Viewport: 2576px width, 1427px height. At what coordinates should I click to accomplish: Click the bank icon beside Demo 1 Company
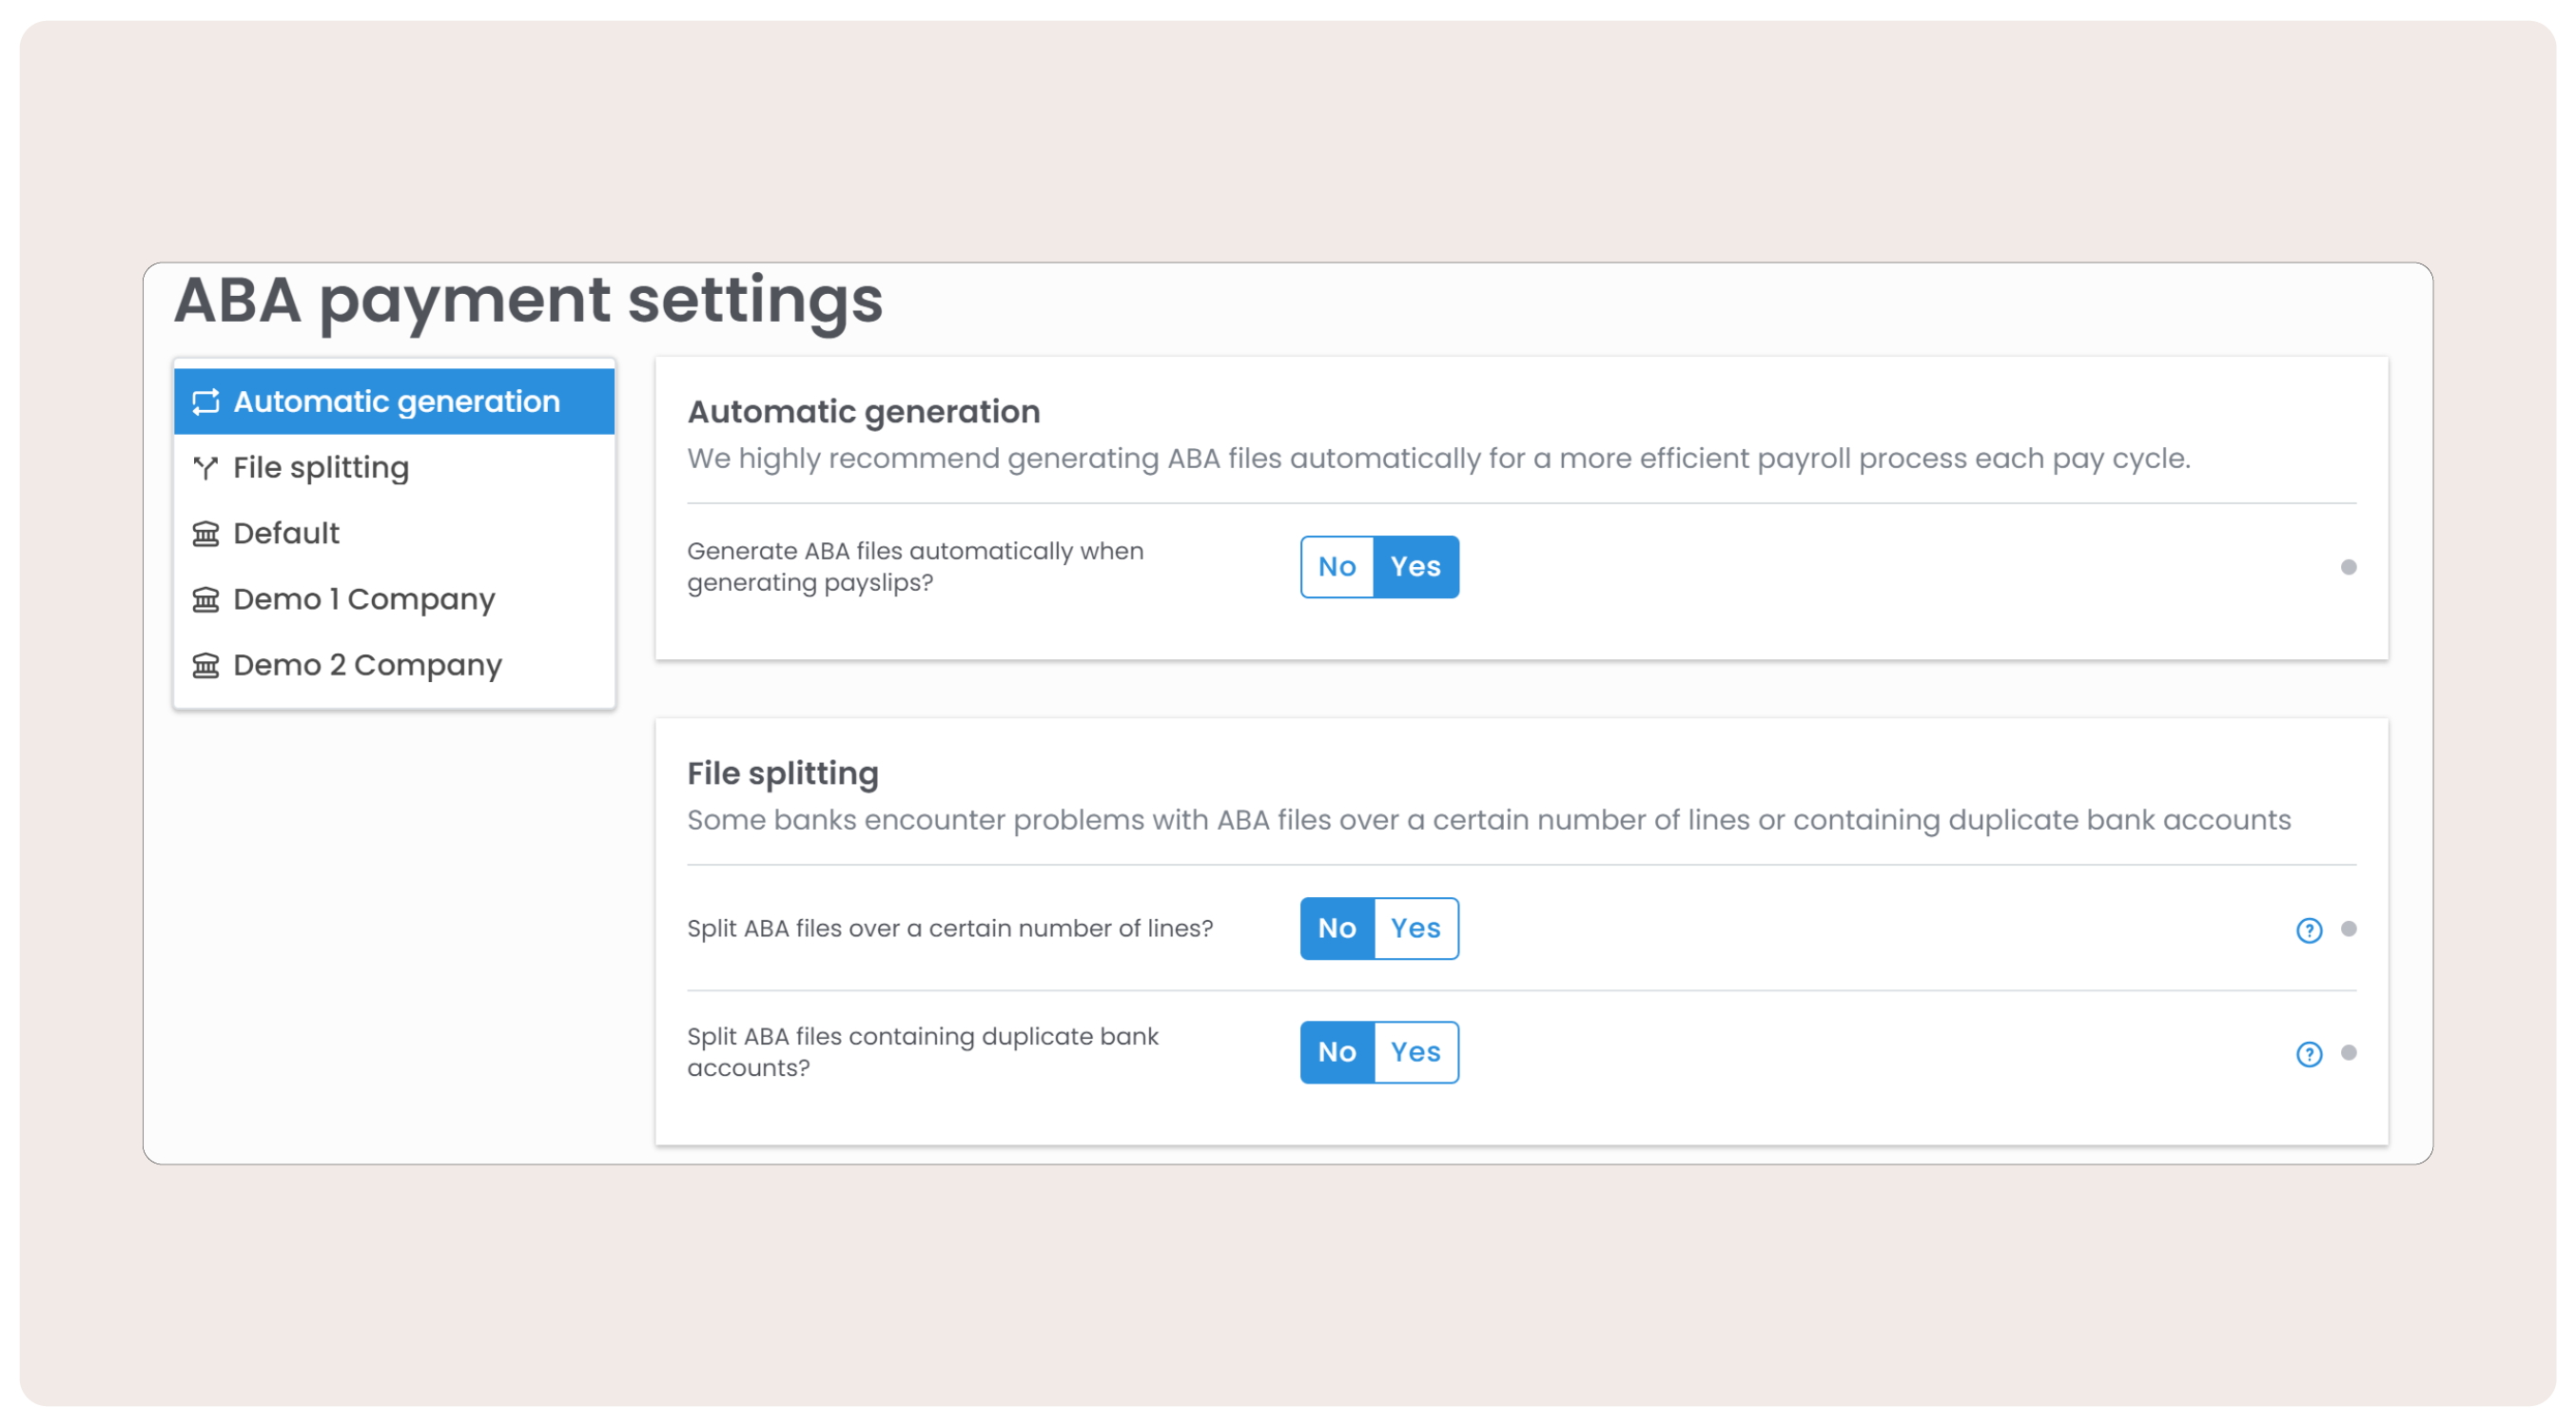click(x=206, y=600)
